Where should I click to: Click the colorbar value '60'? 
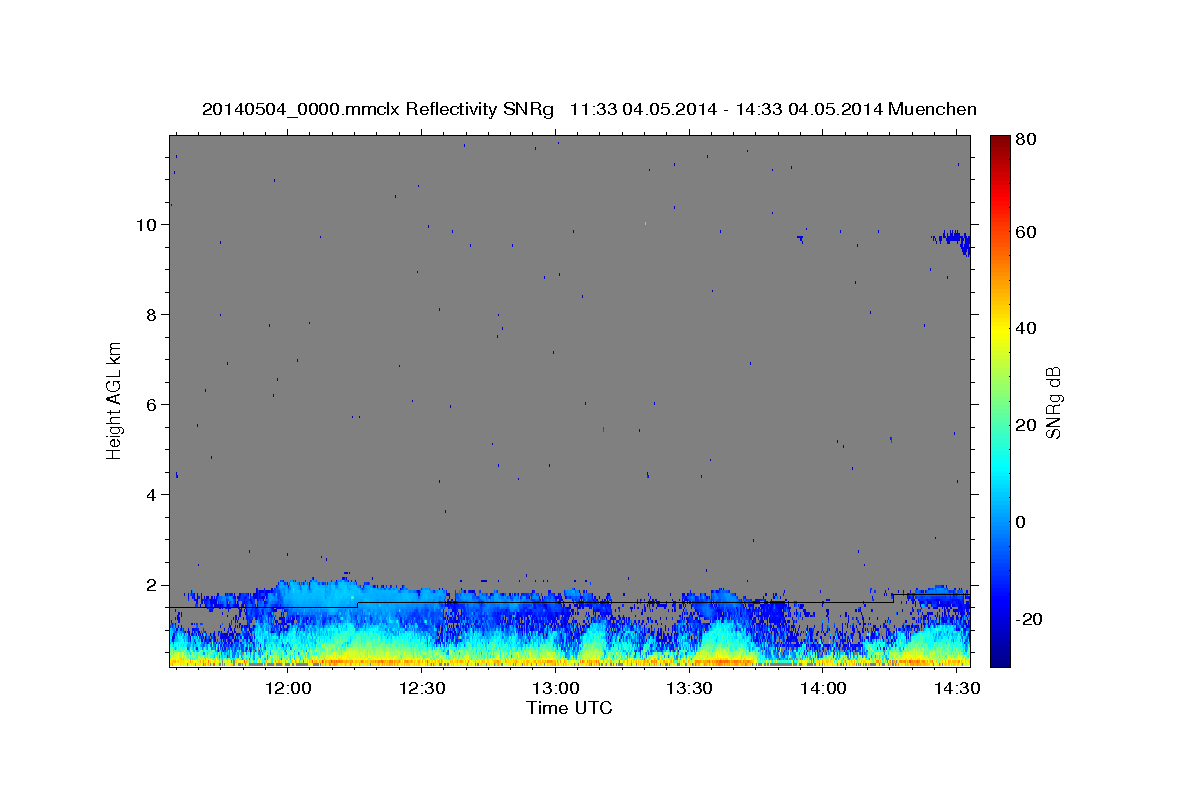click(1027, 232)
